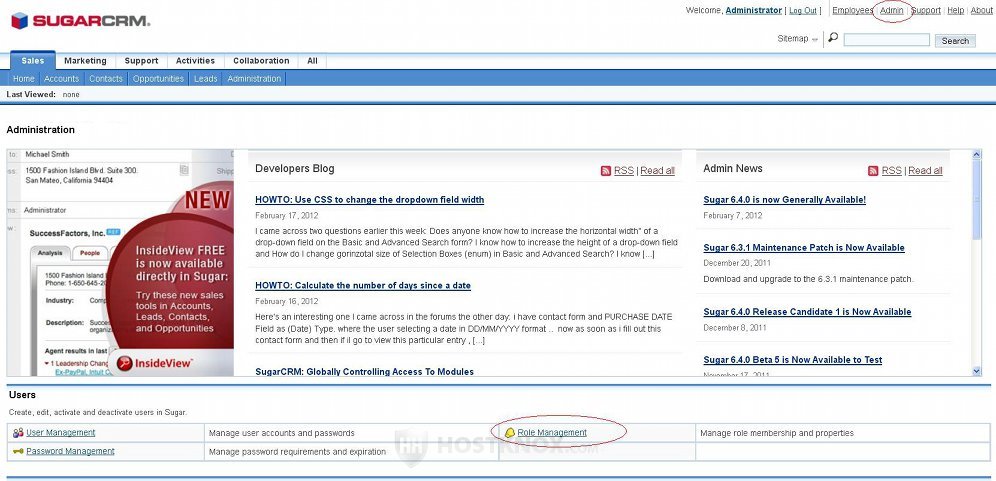This screenshot has width=996, height=481.
Task: Open Password Management link
Action: [71, 451]
